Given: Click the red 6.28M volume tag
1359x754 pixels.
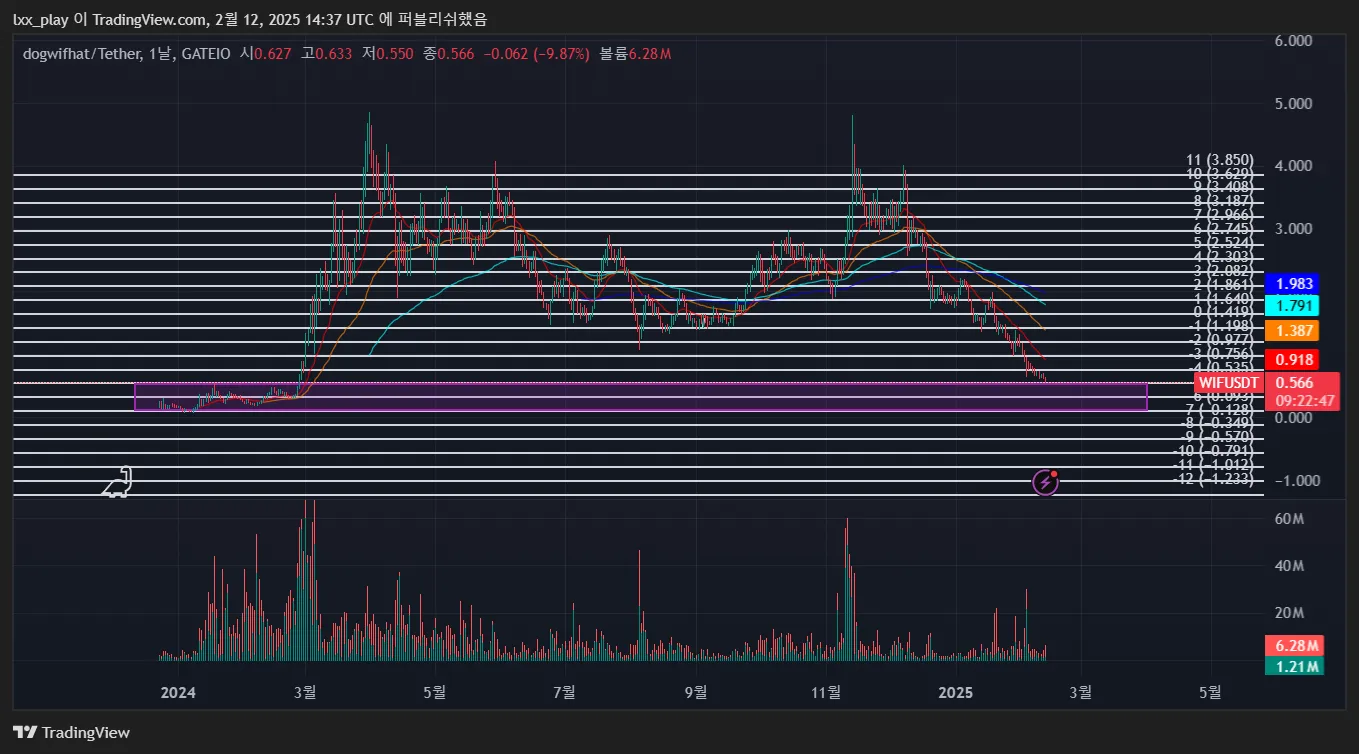Looking at the screenshot, I should click(x=1294, y=645).
